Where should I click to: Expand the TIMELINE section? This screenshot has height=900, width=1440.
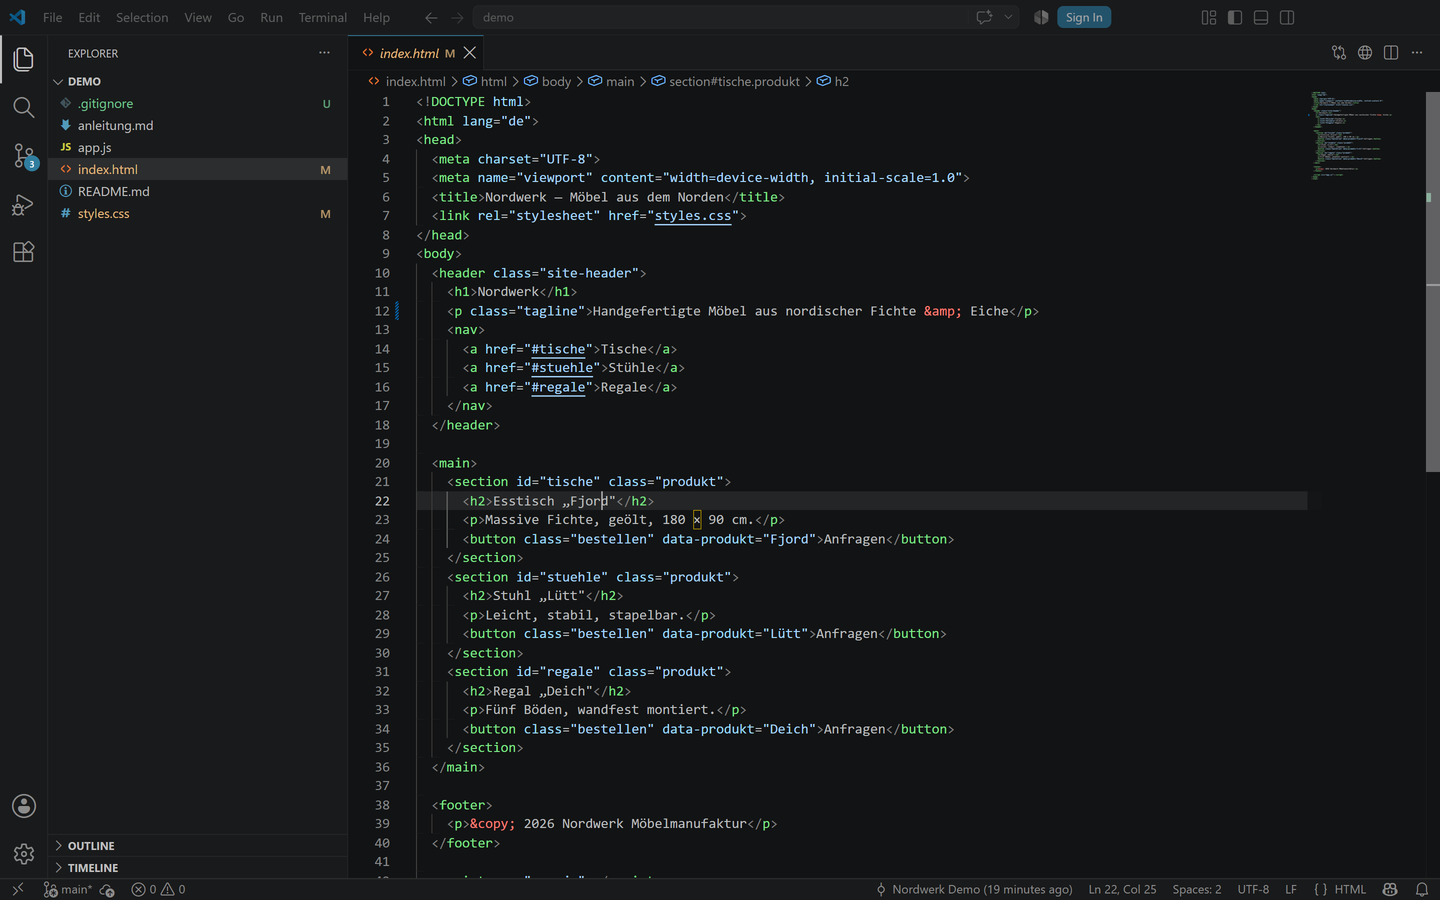tap(197, 868)
